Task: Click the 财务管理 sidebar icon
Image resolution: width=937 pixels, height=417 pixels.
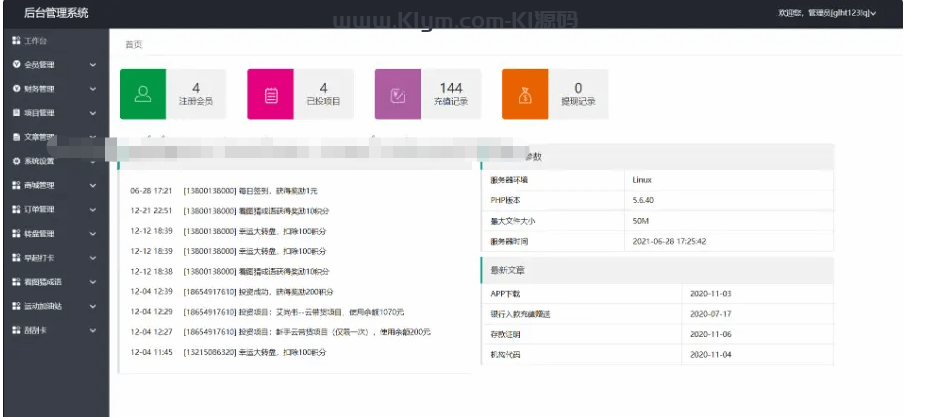Action: tap(16, 89)
